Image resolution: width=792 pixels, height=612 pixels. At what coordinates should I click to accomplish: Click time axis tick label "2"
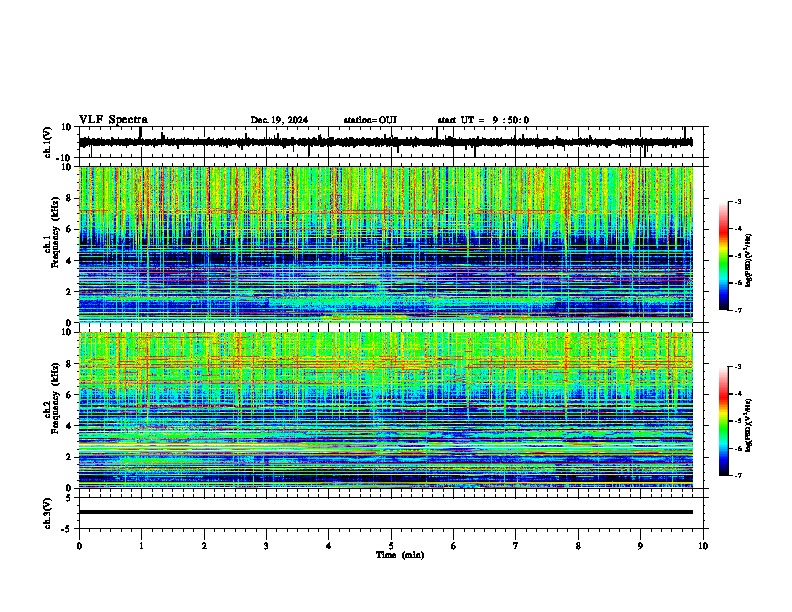tap(204, 546)
